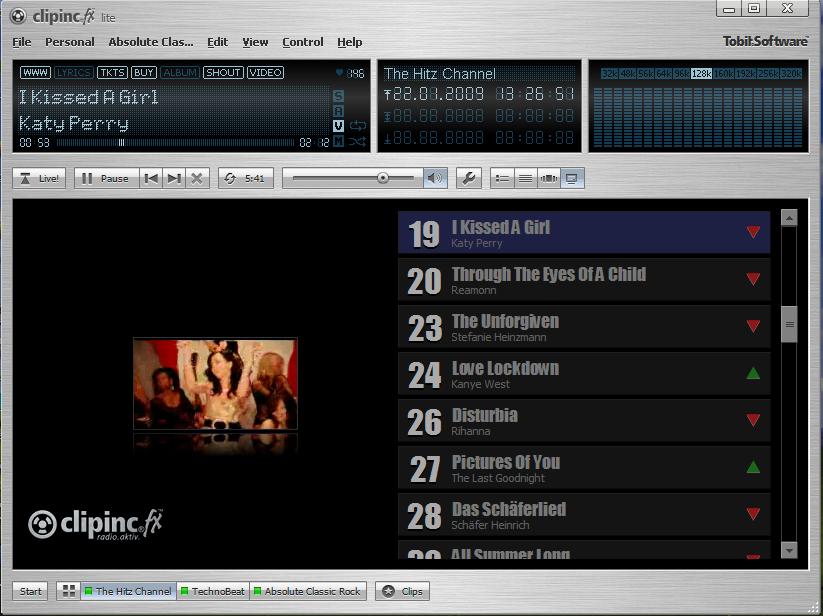Select chart entry 24 Love Lockdown
Image resolution: width=823 pixels, height=616 pixels.
pos(584,374)
